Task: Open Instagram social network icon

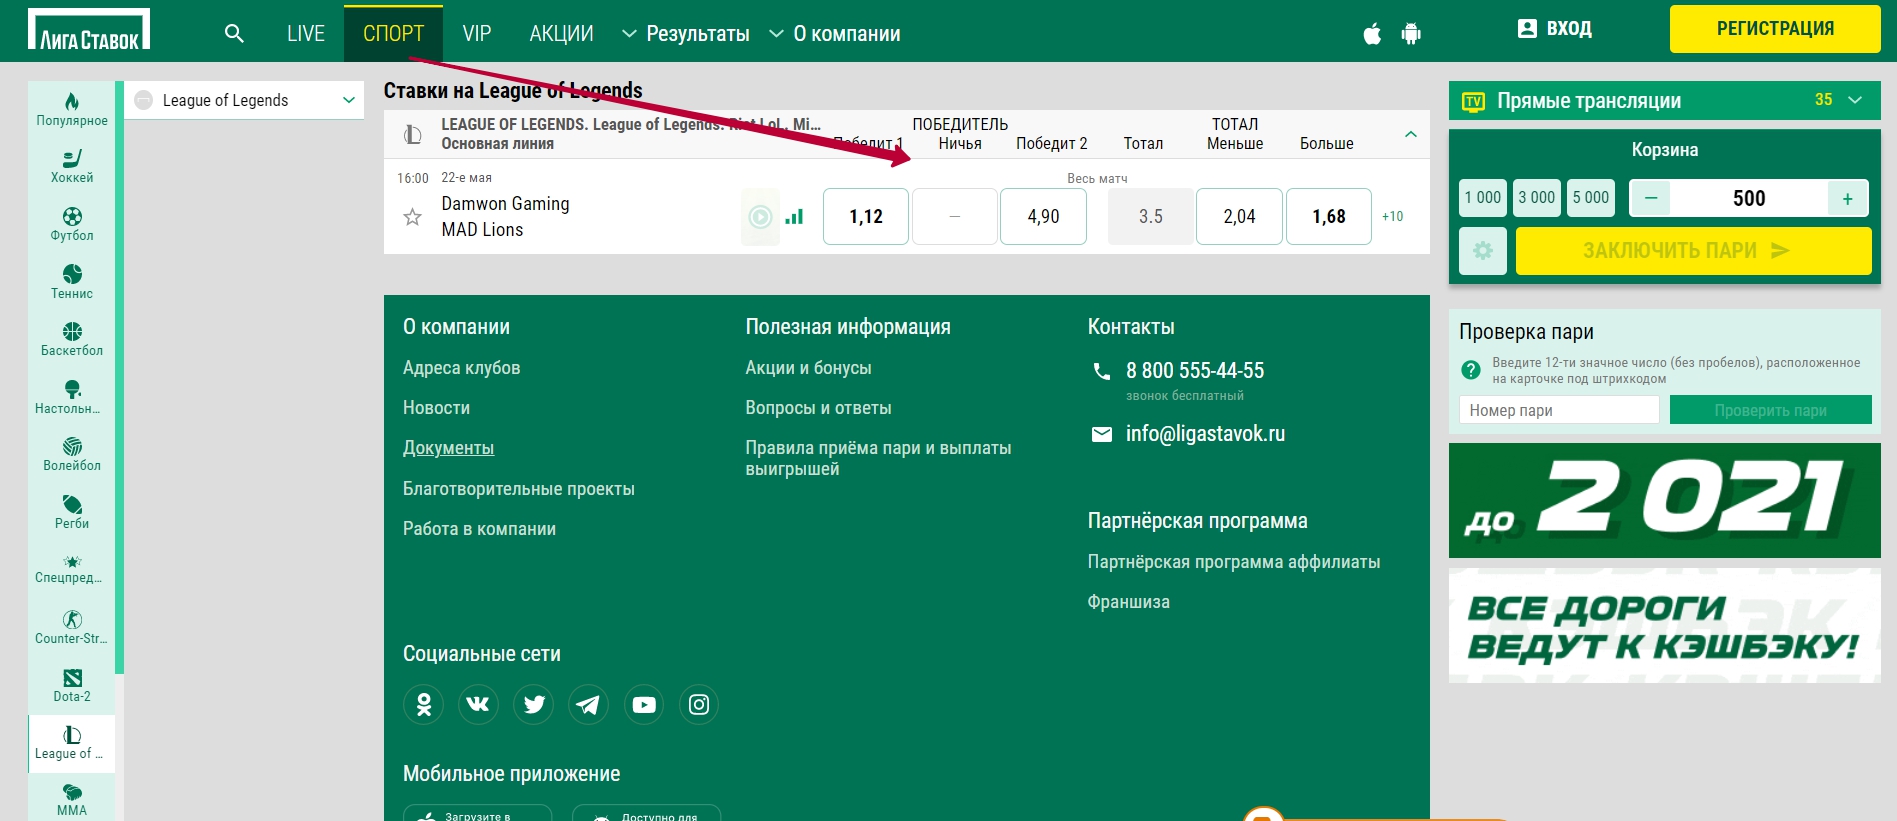Action: point(699,704)
